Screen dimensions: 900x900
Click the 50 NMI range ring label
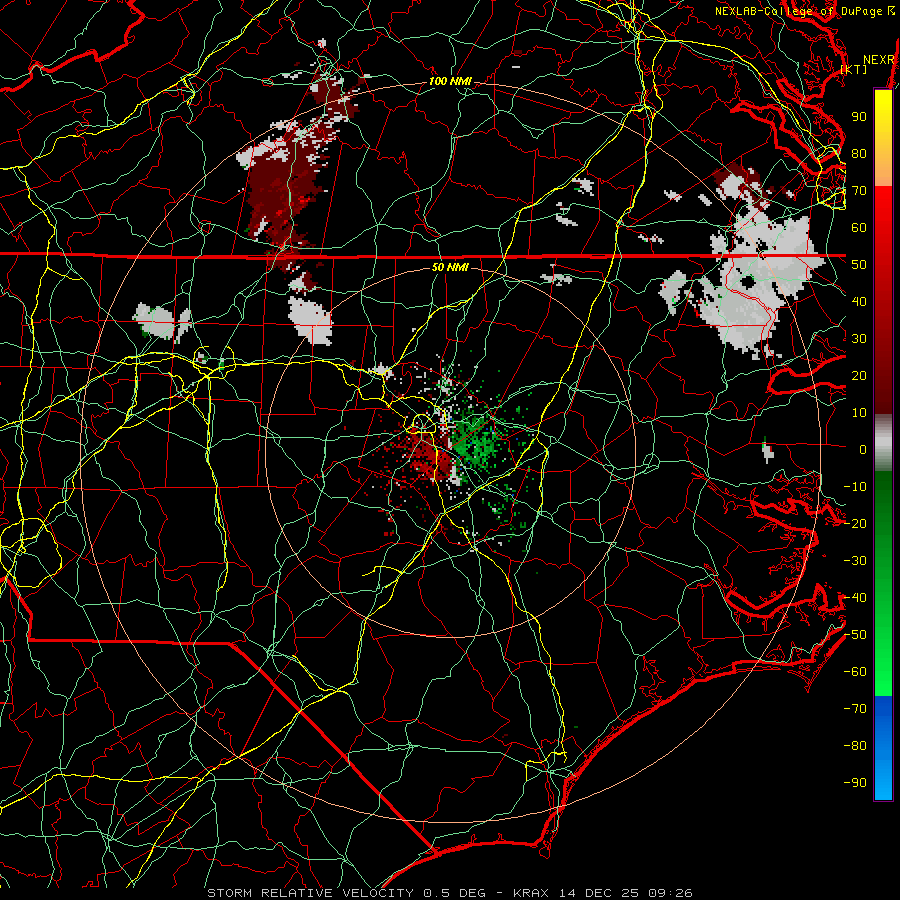[450, 267]
